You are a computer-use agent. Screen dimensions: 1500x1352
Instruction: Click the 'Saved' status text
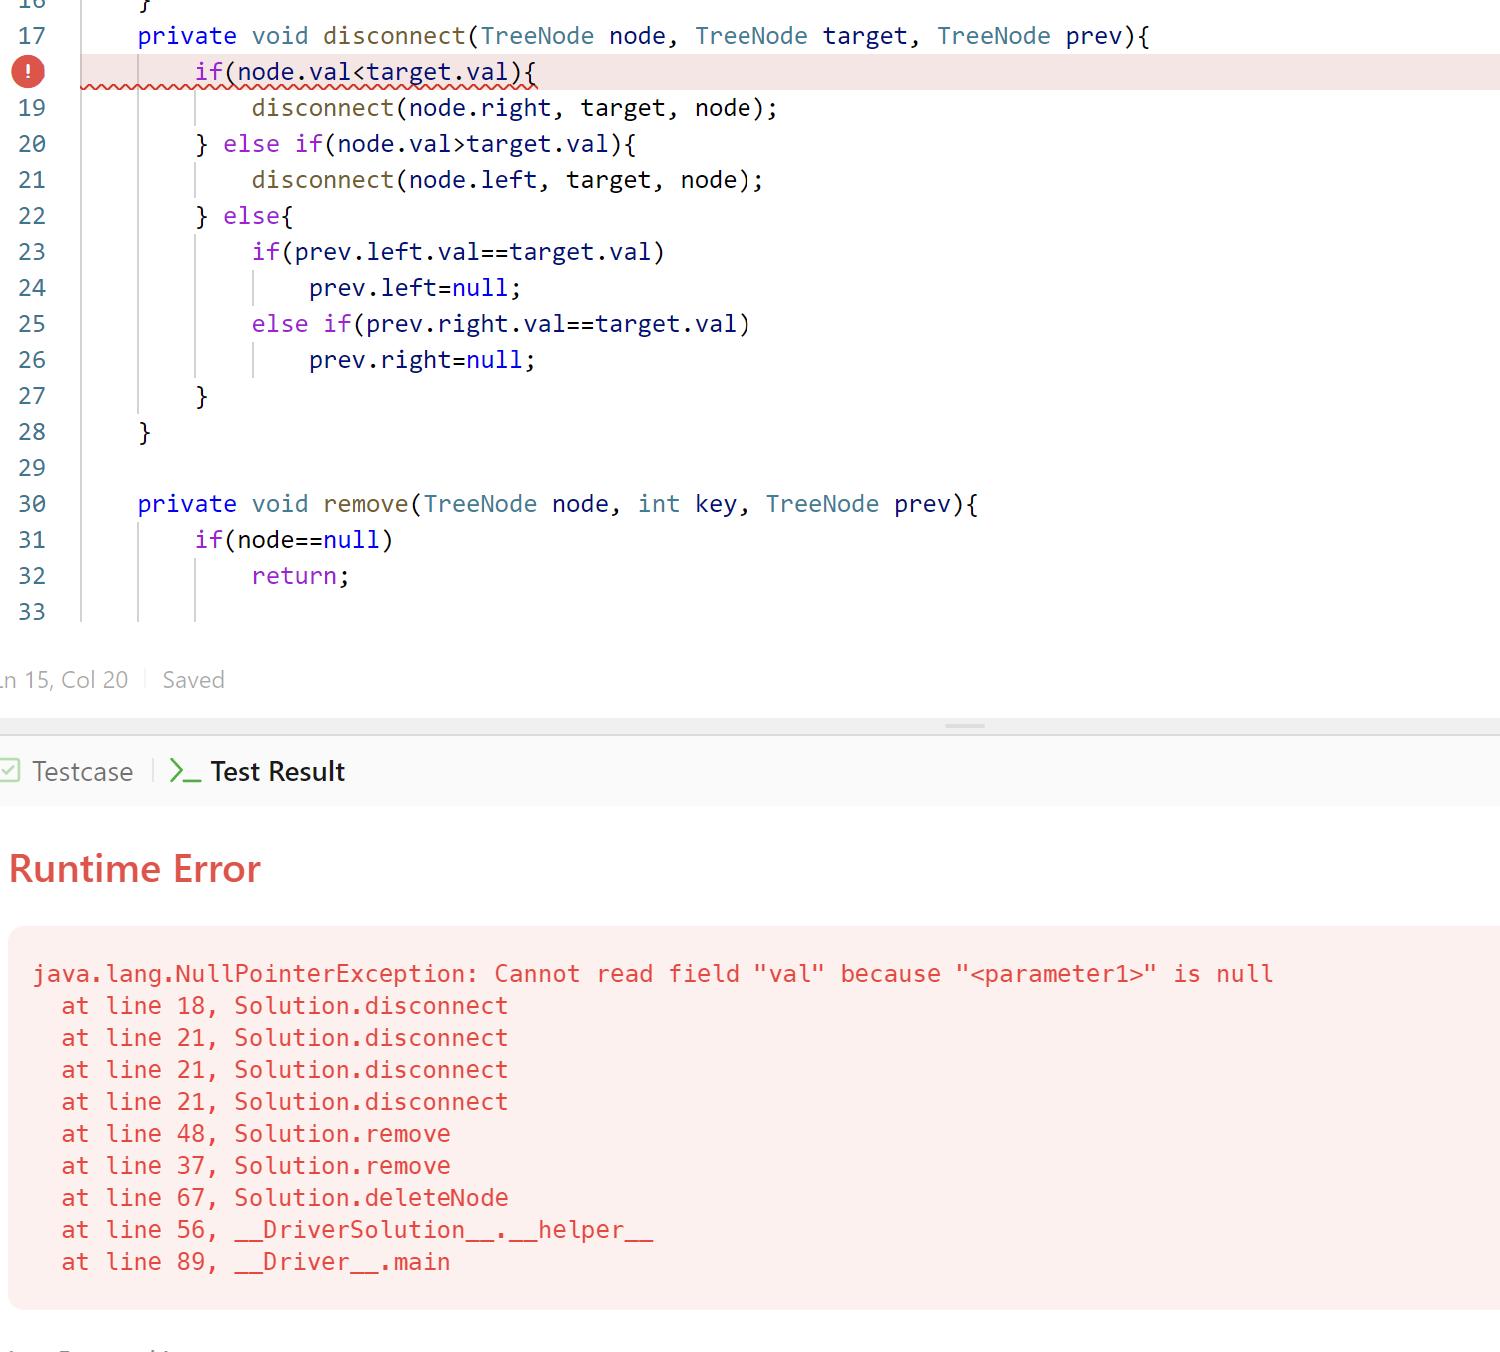coord(193,680)
